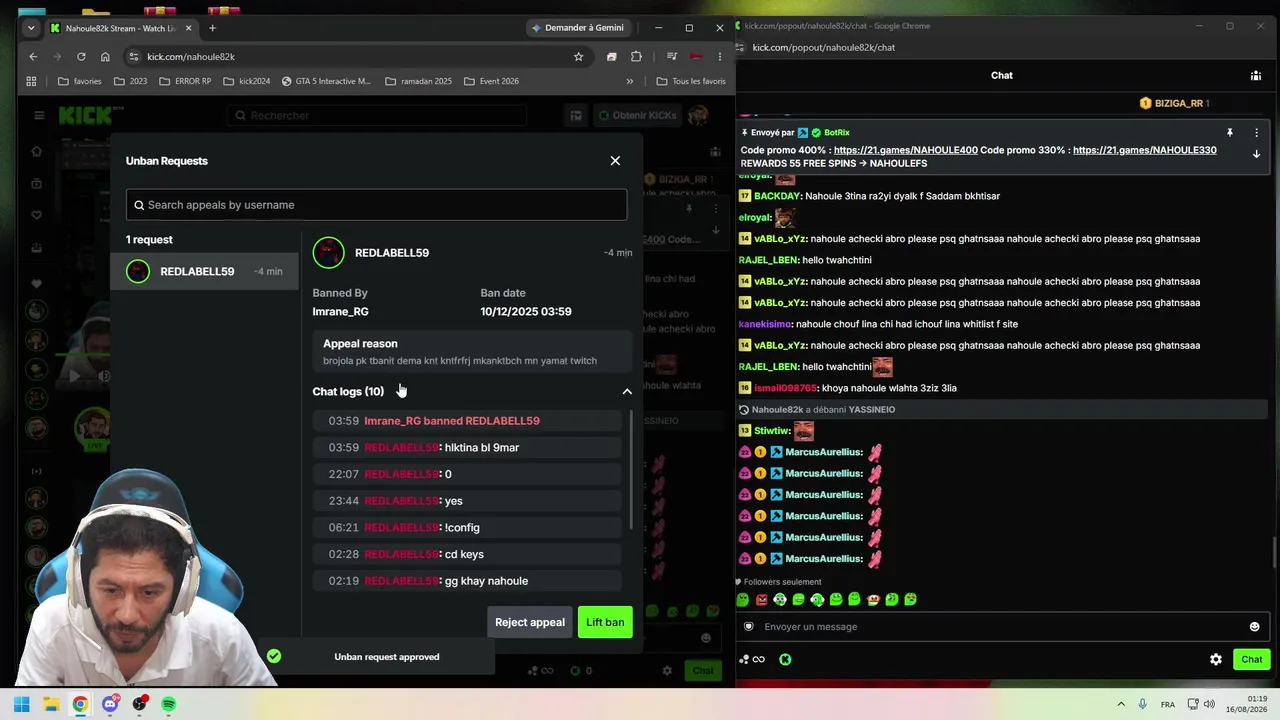Open the 21.games/NAHOULE400 promo link
This screenshot has width=1280, height=720.
pos(906,150)
